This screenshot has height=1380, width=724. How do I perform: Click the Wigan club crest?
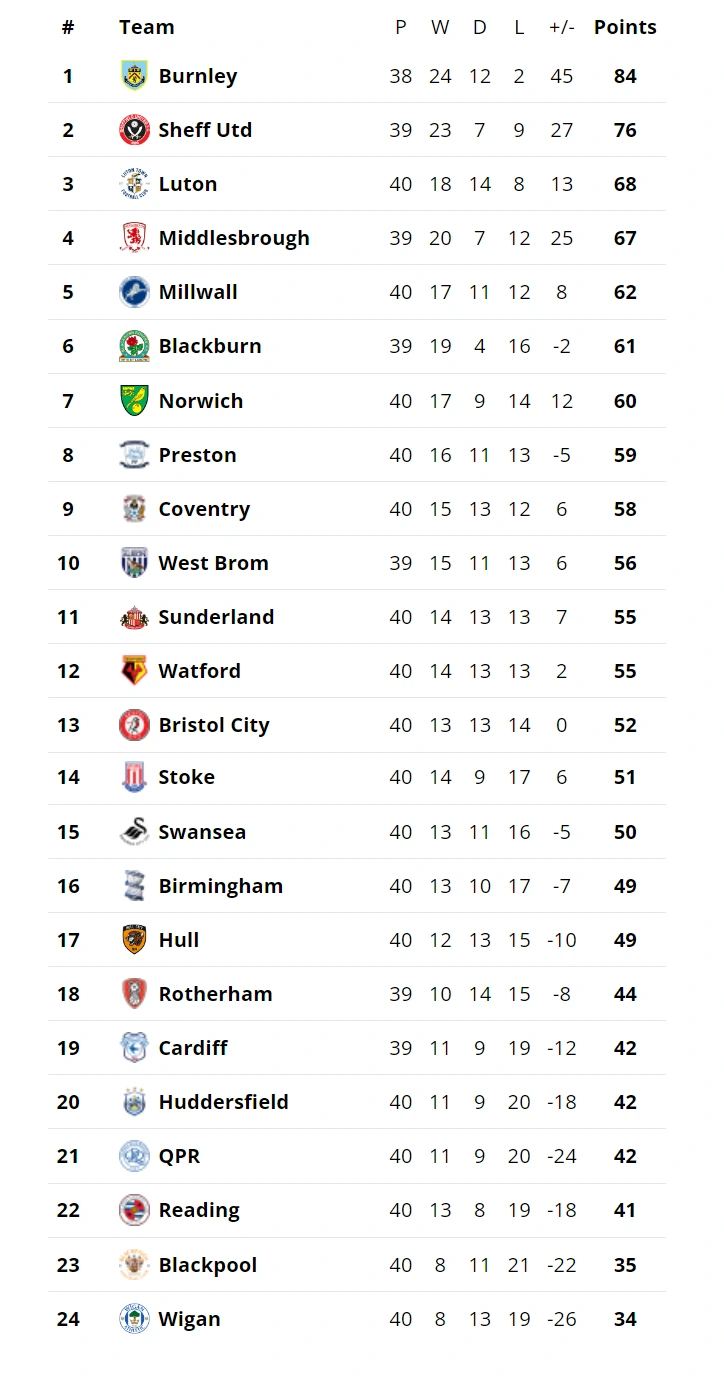(134, 1319)
